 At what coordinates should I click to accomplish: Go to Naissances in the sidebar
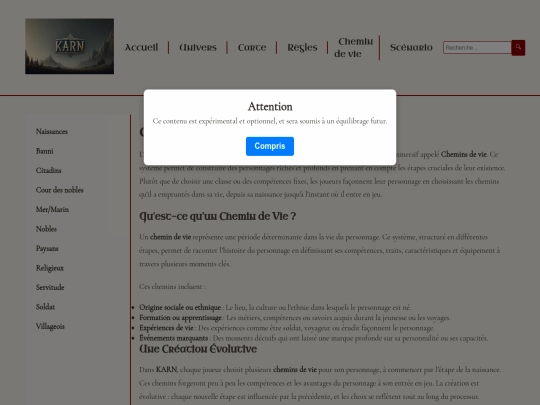pyautogui.click(x=52, y=132)
